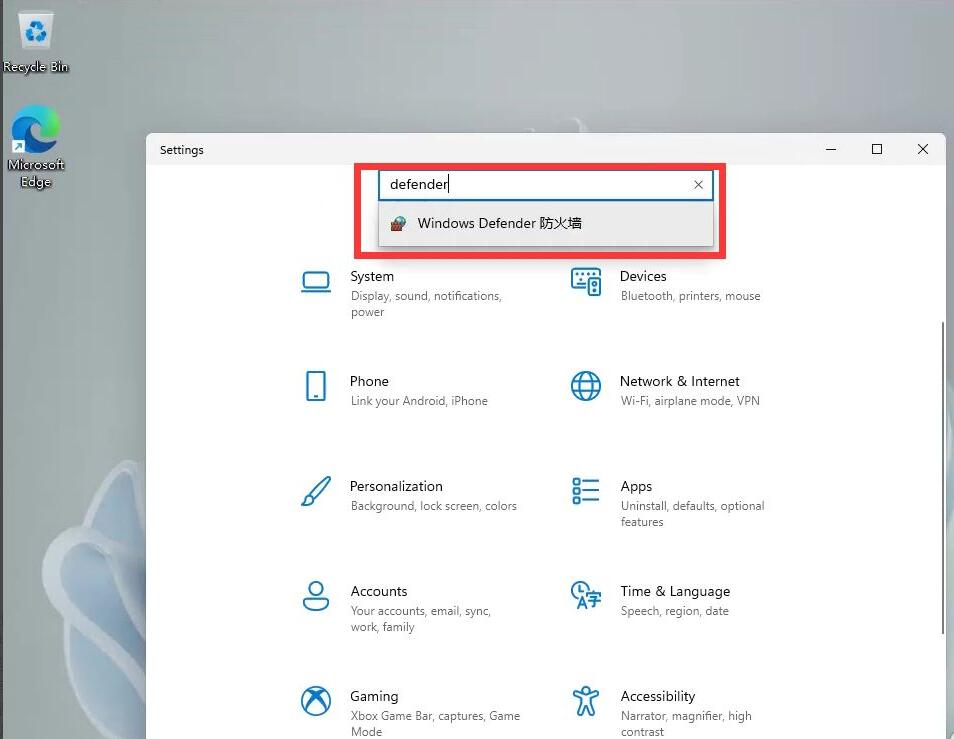Click 'Speech, region, date' description
This screenshot has width=954, height=739.
click(x=675, y=611)
